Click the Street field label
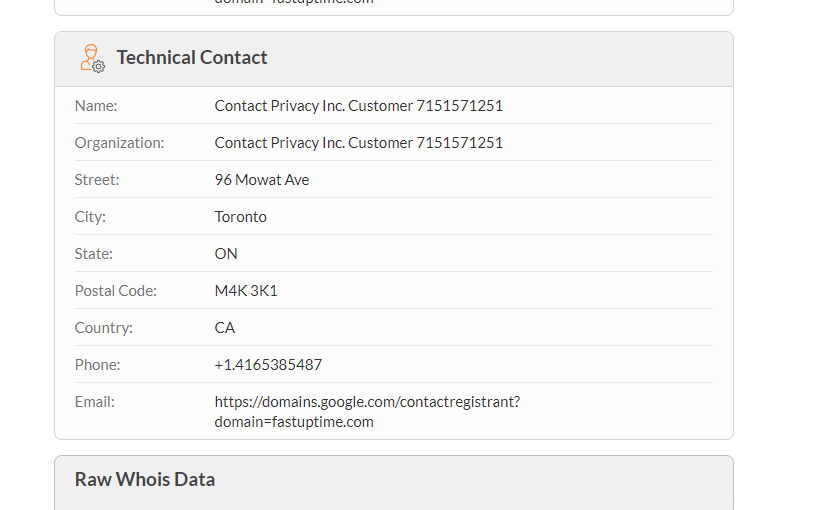This screenshot has height=510, width=840. click(x=96, y=180)
